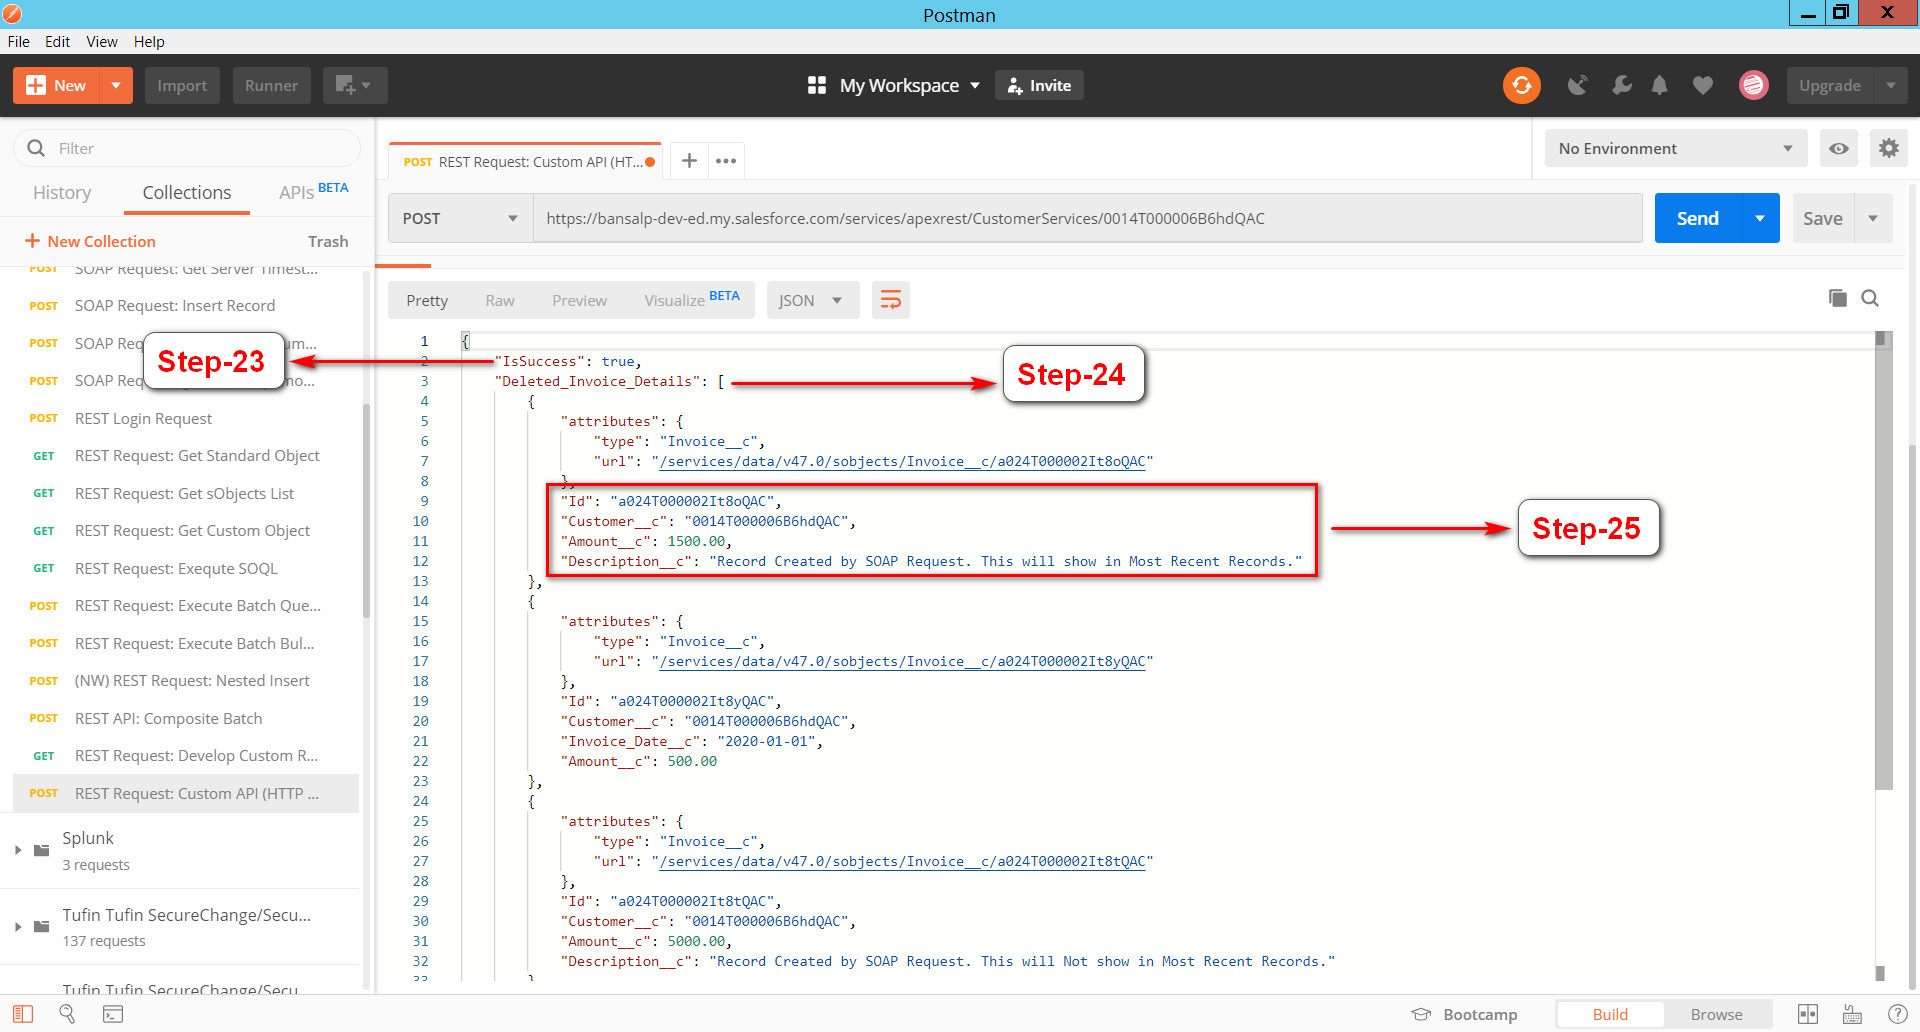Switch response view to Raw
Viewport: 1920px width, 1032px height.
pyautogui.click(x=500, y=301)
